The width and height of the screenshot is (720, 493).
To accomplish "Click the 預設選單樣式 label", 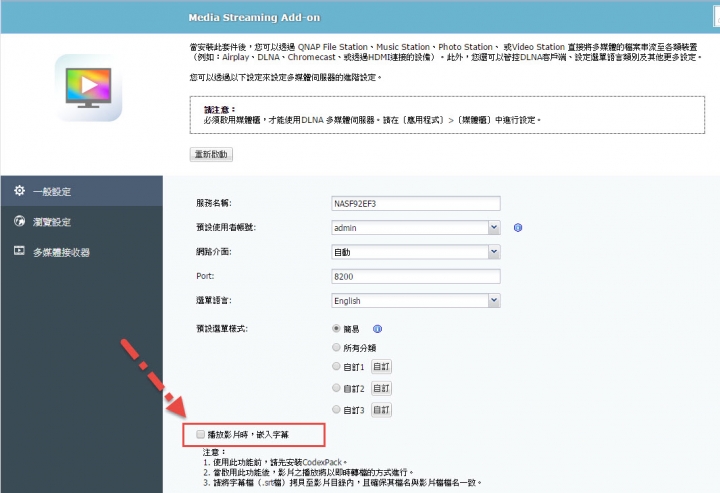I will (x=222, y=329).
